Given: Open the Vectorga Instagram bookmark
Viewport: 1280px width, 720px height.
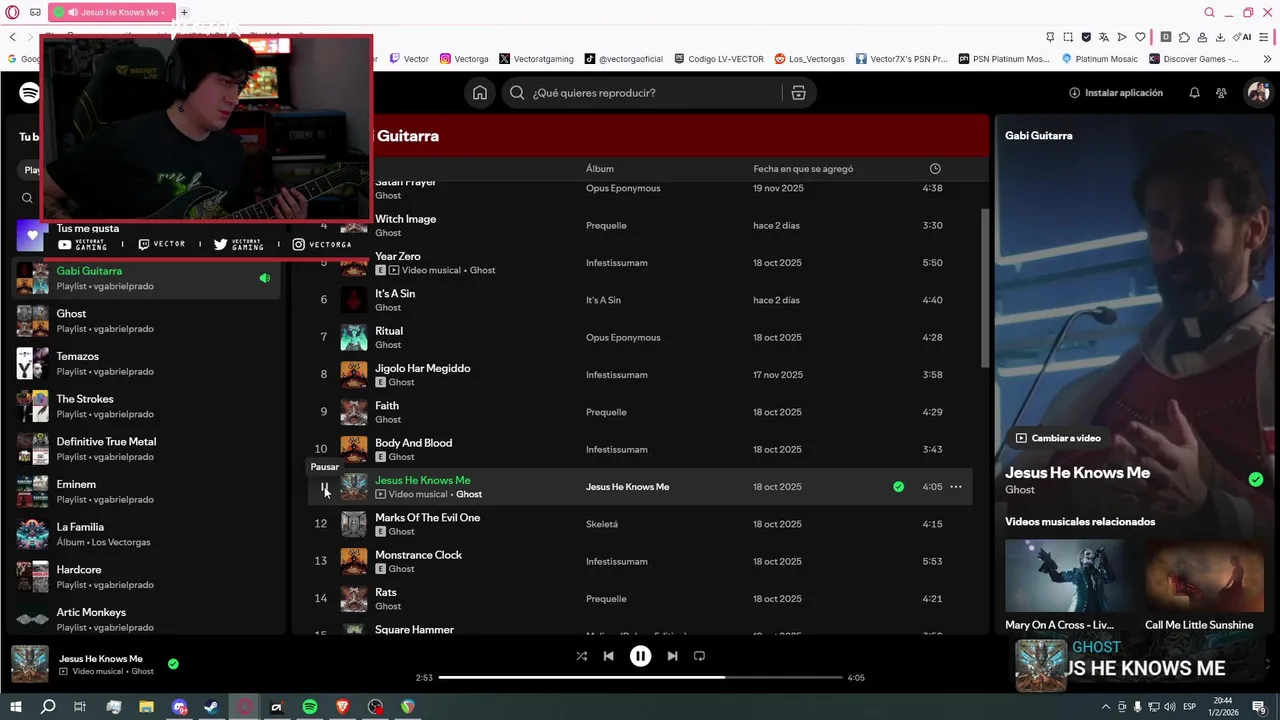Looking at the screenshot, I should click(x=465, y=59).
